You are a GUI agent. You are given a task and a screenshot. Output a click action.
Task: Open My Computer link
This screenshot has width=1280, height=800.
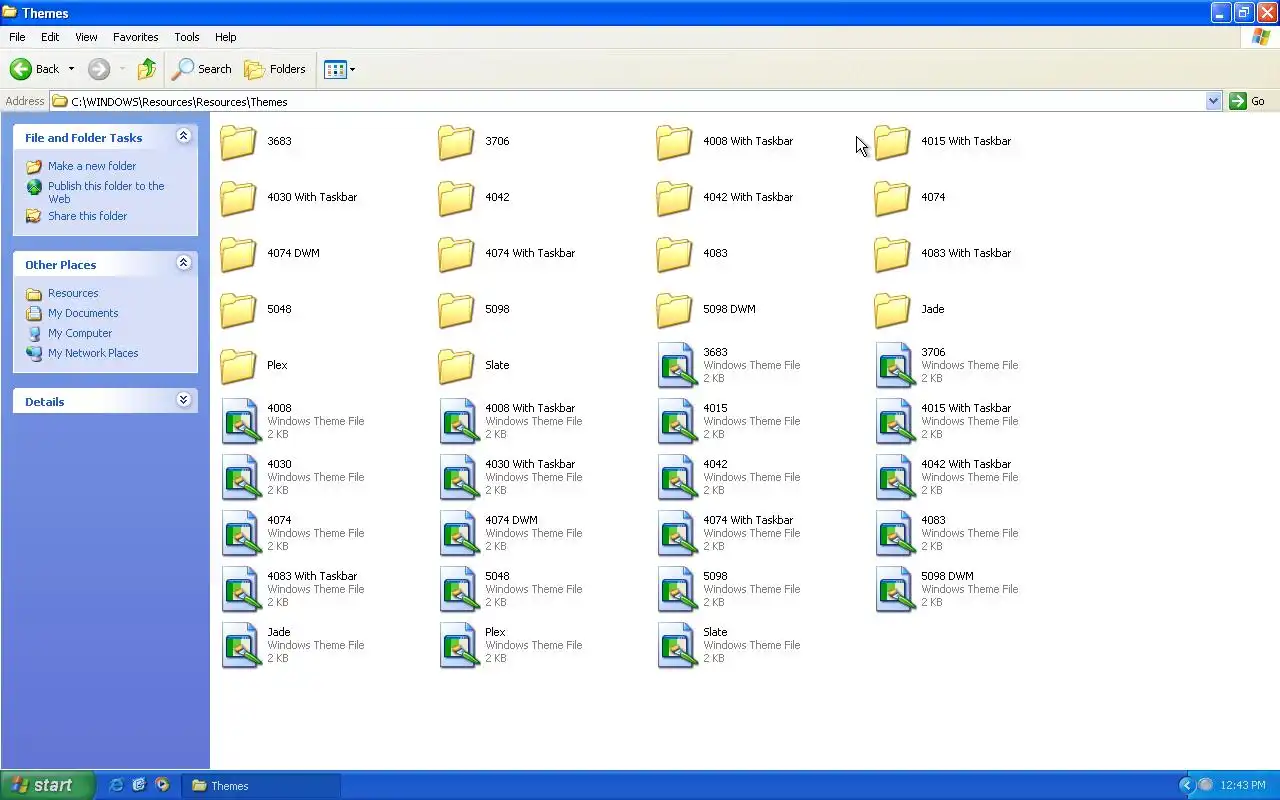[x=80, y=333]
